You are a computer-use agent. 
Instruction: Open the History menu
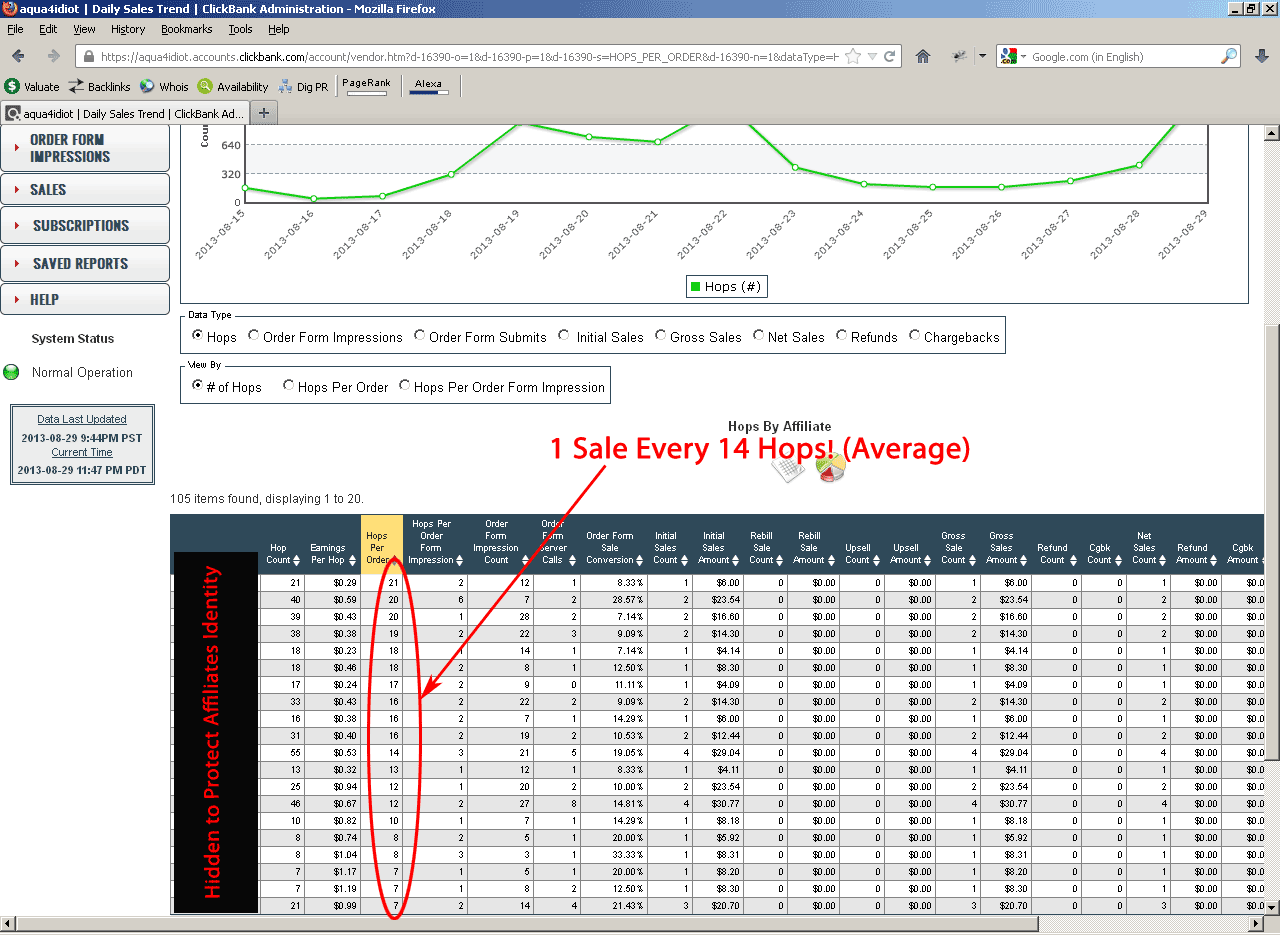128,29
